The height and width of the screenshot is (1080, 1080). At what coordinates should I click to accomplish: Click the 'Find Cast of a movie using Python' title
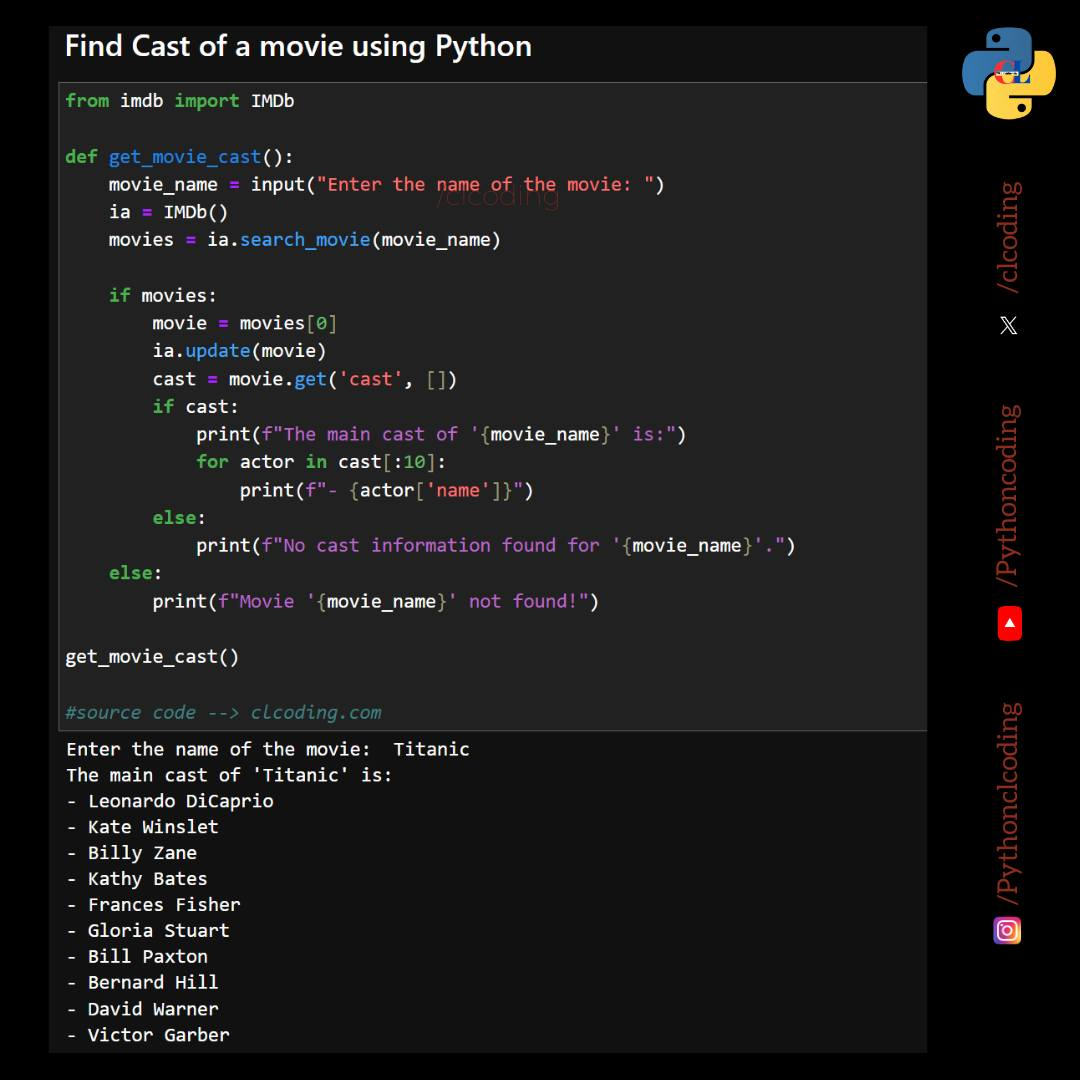(298, 46)
